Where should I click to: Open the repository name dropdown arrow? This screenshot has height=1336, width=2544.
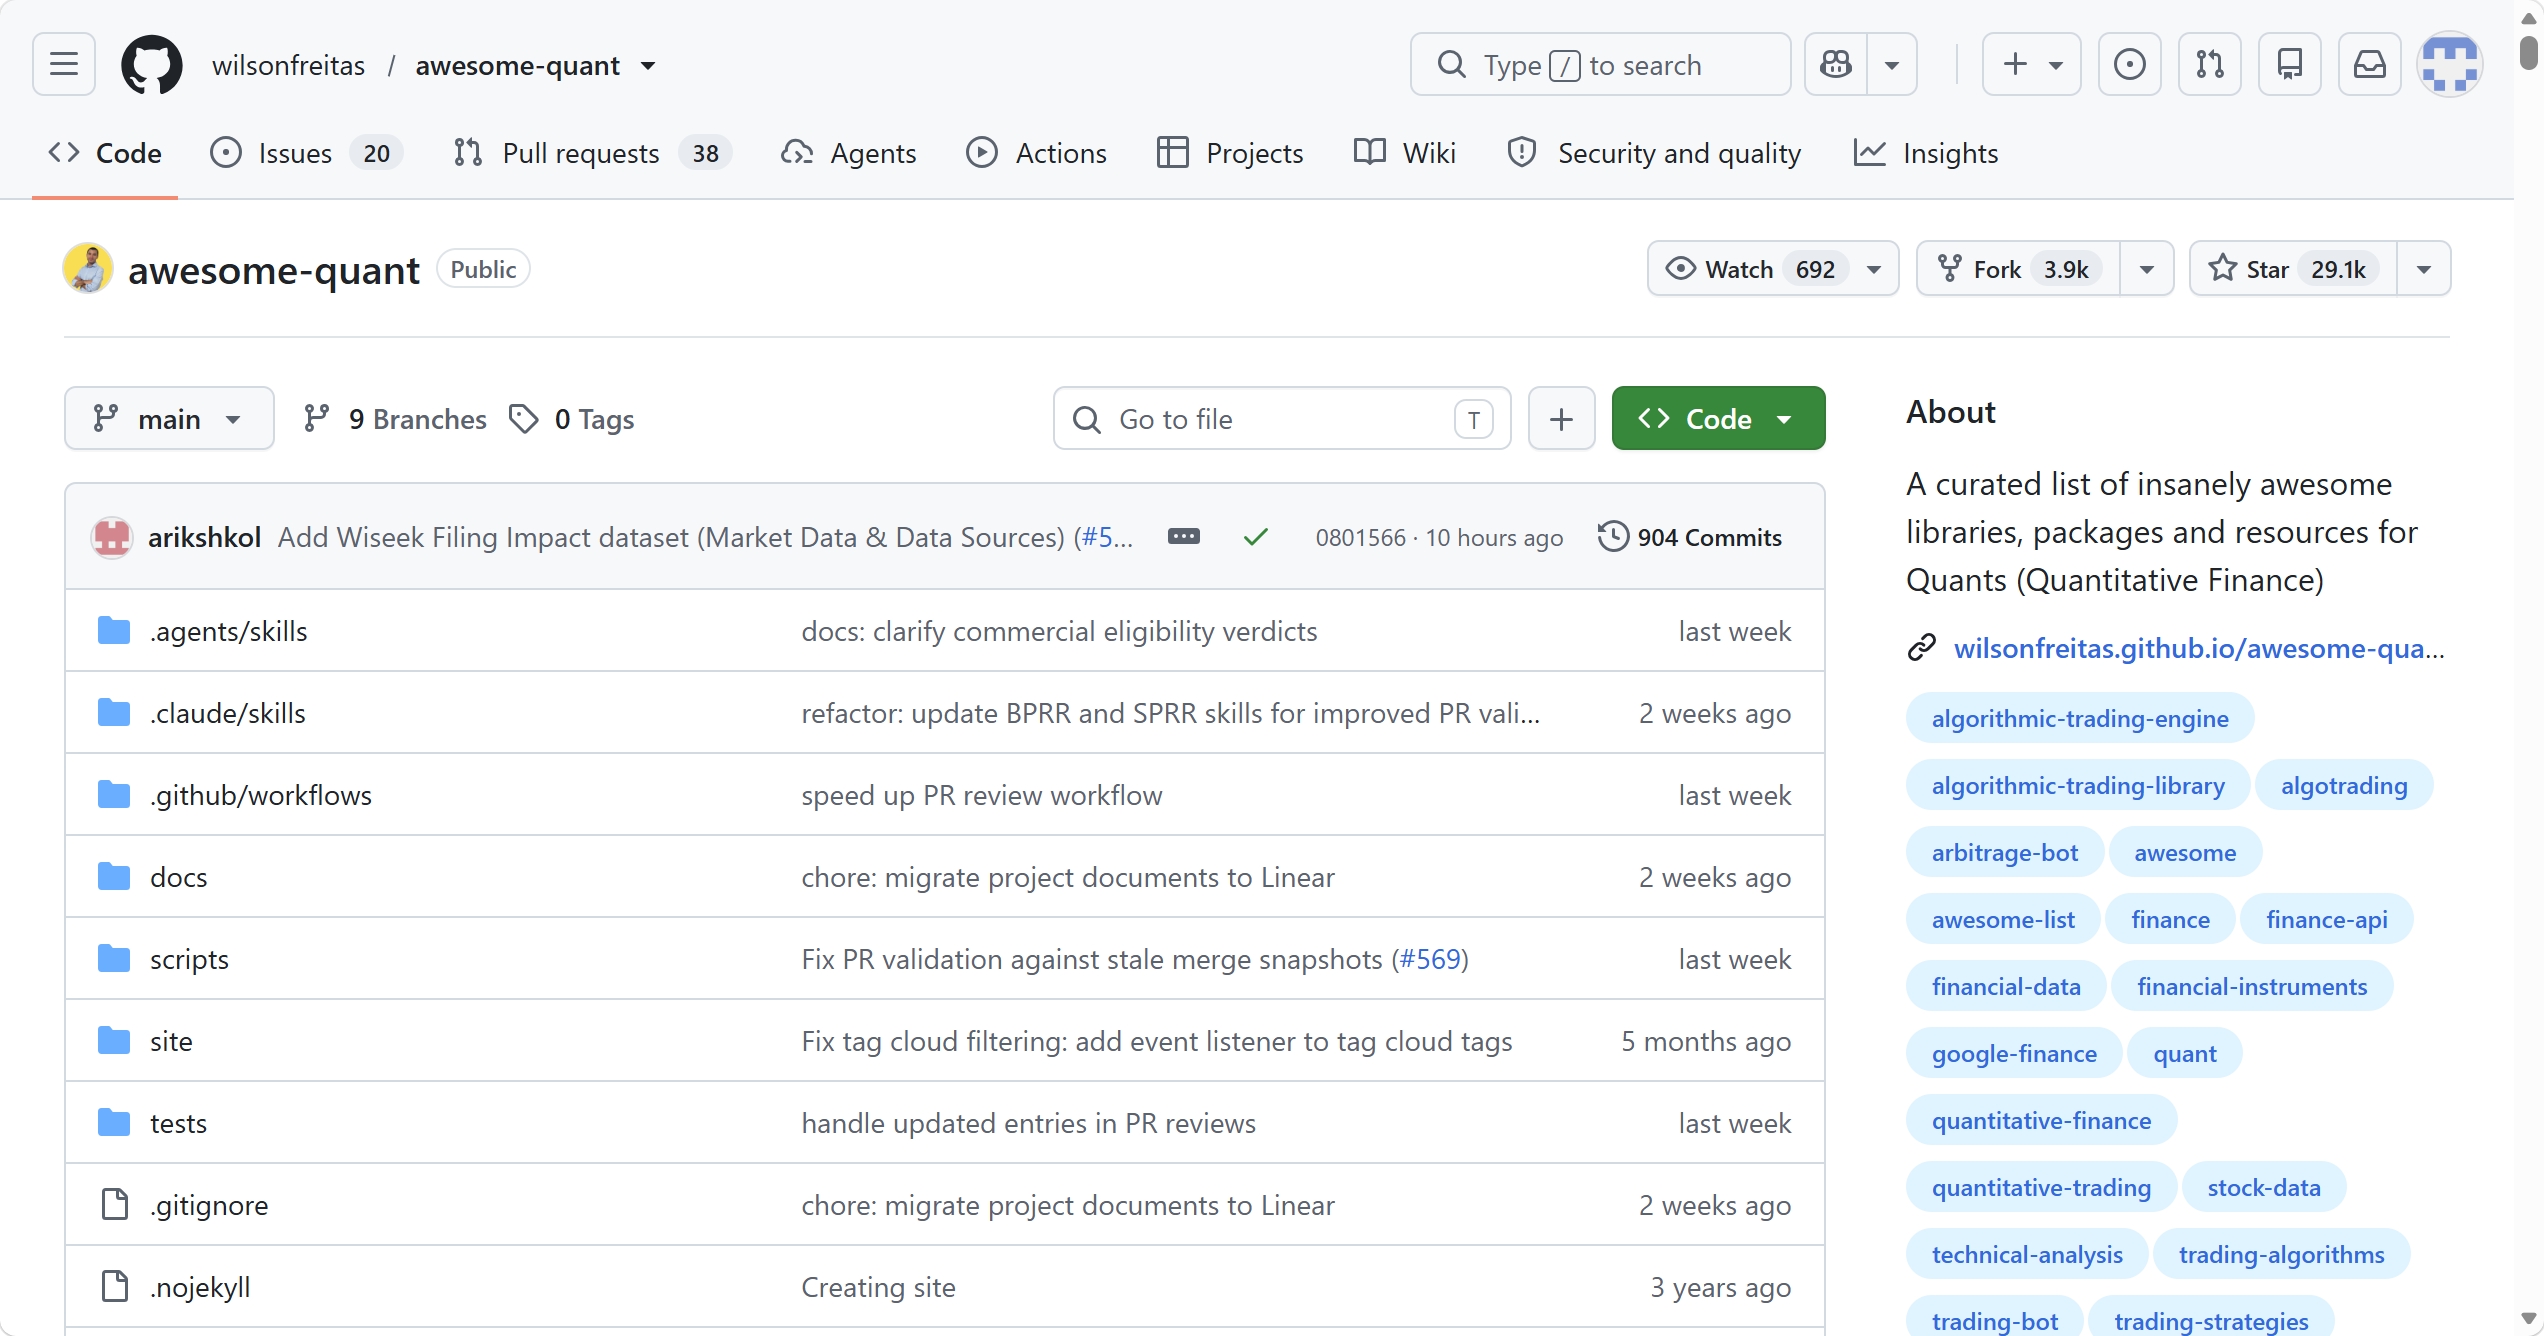tap(648, 66)
